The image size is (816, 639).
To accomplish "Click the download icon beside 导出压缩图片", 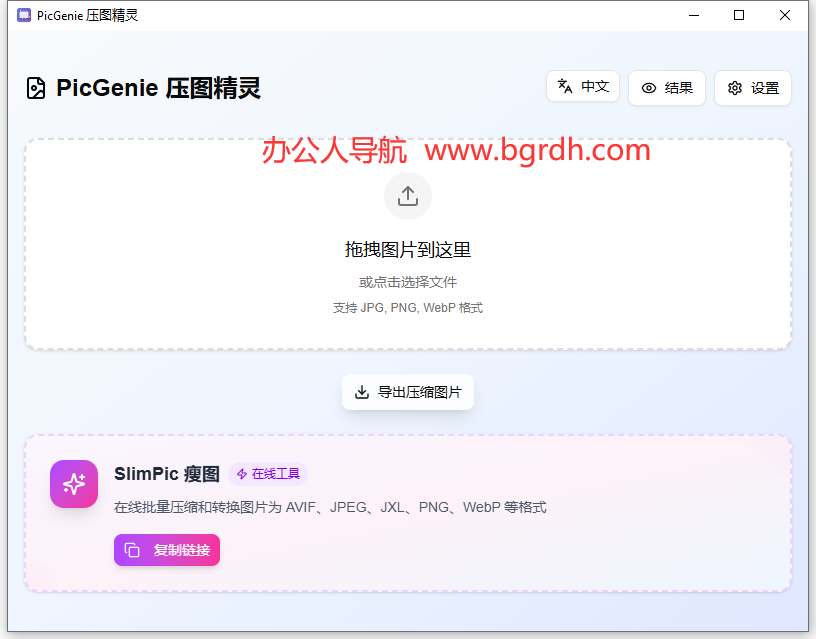I will 362,392.
